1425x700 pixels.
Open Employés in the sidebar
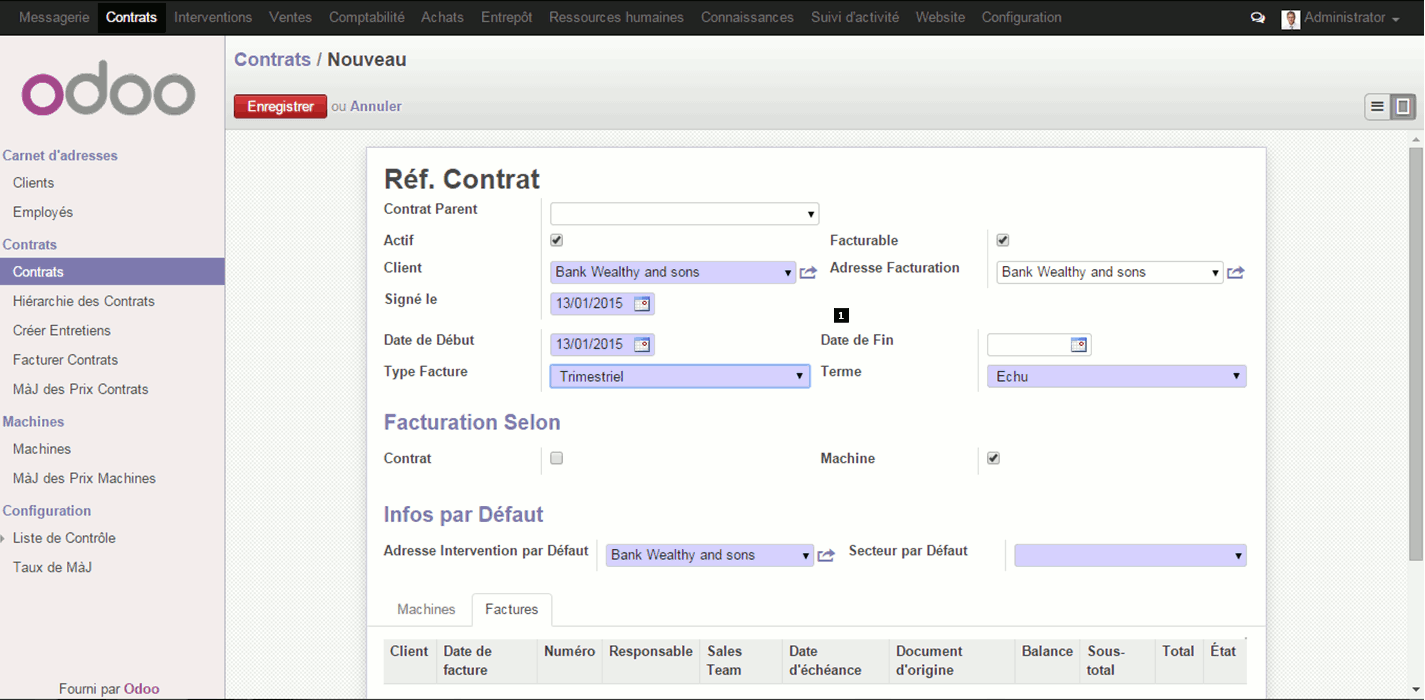[43, 213]
